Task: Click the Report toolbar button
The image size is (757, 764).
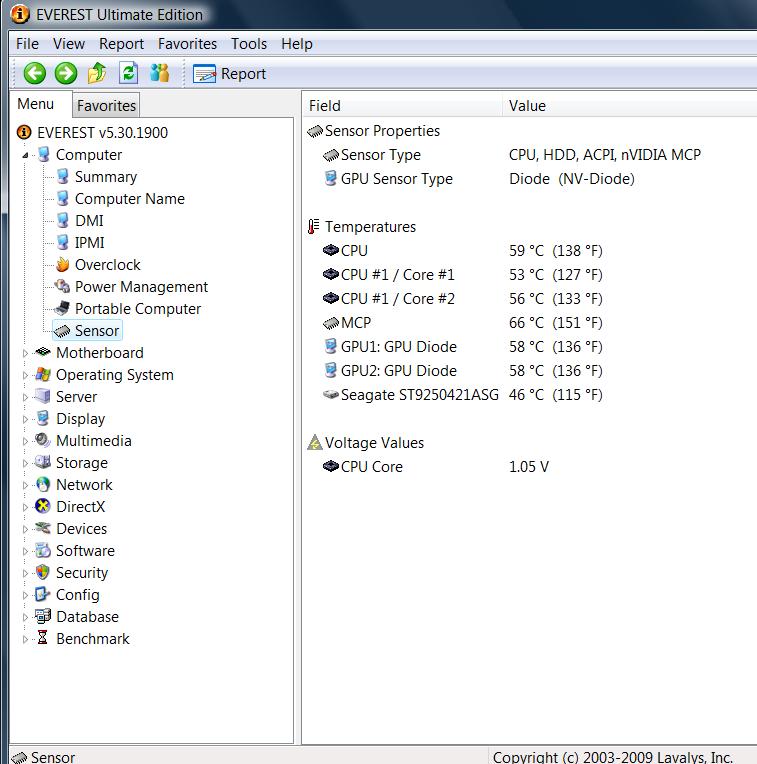Action: 229,74
